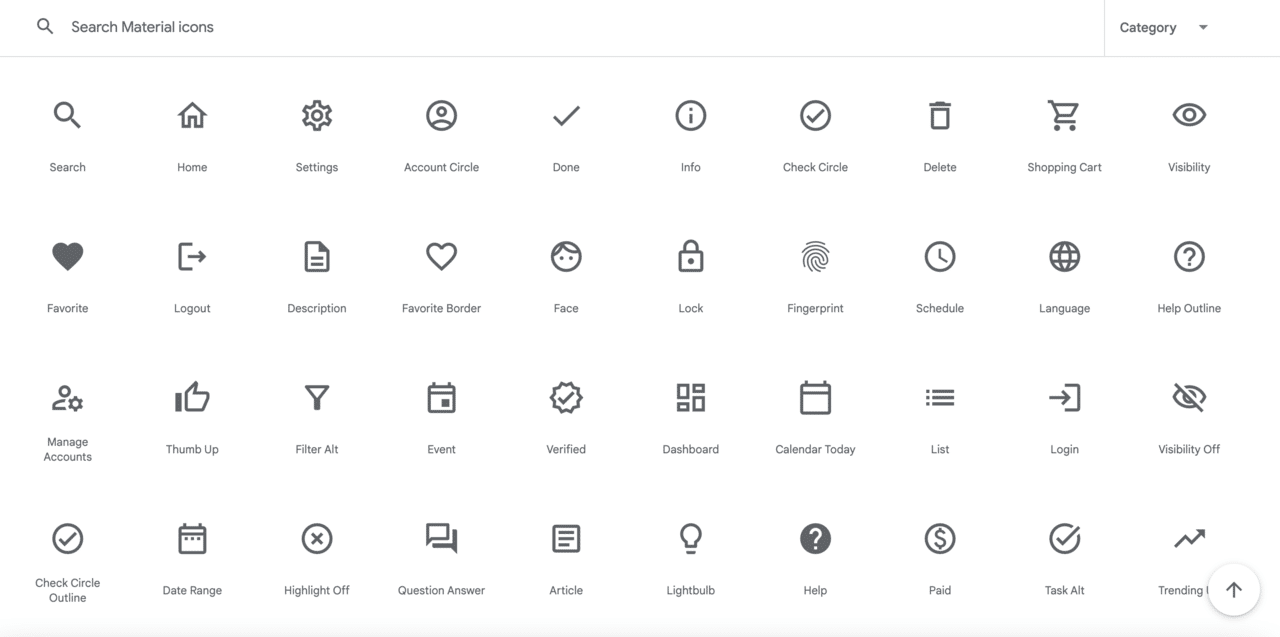Select the Highlight Off icon
The height and width of the screenshot is (637, 1280).
[316, 538]
